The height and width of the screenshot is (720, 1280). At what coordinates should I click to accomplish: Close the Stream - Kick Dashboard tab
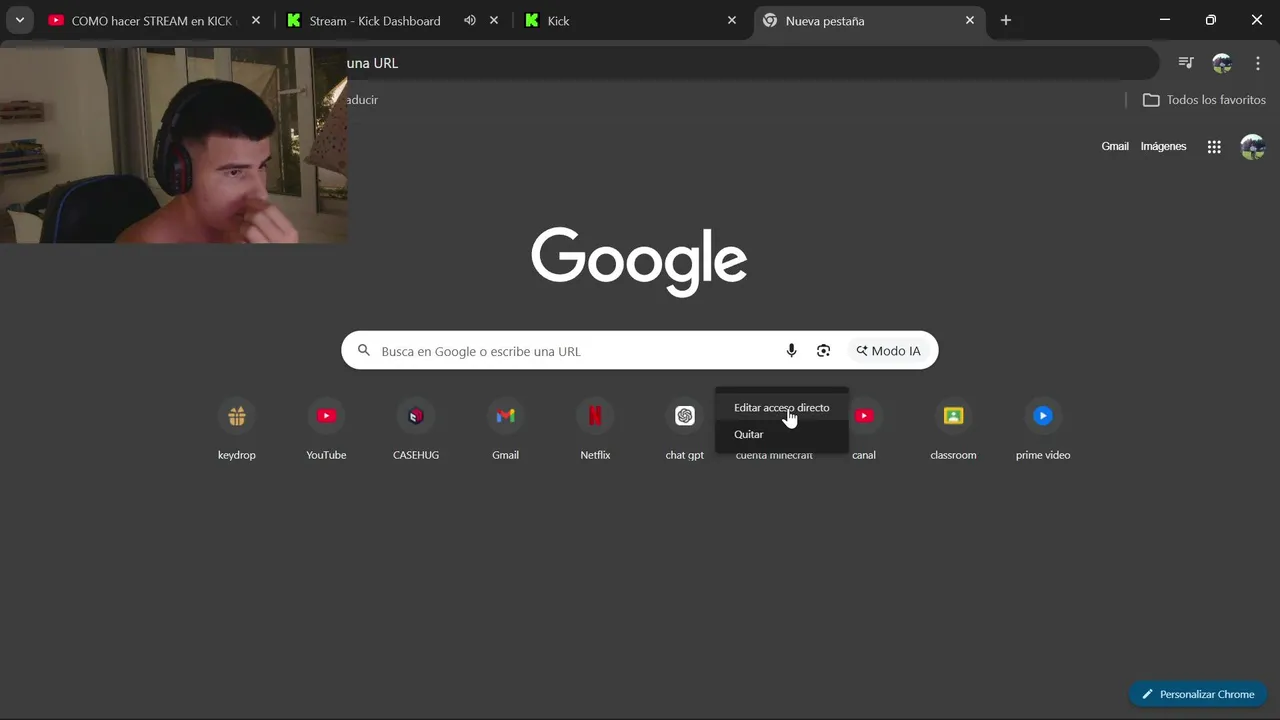click(494, 20)
